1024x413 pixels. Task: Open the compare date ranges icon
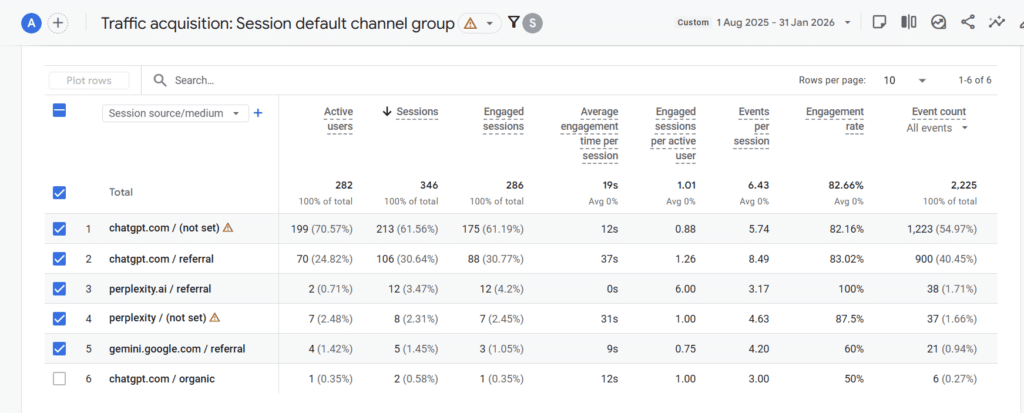(938, 22)
